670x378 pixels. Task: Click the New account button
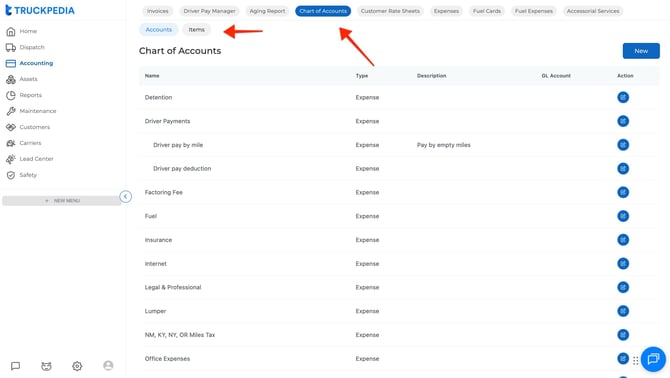tap(641, 51)
